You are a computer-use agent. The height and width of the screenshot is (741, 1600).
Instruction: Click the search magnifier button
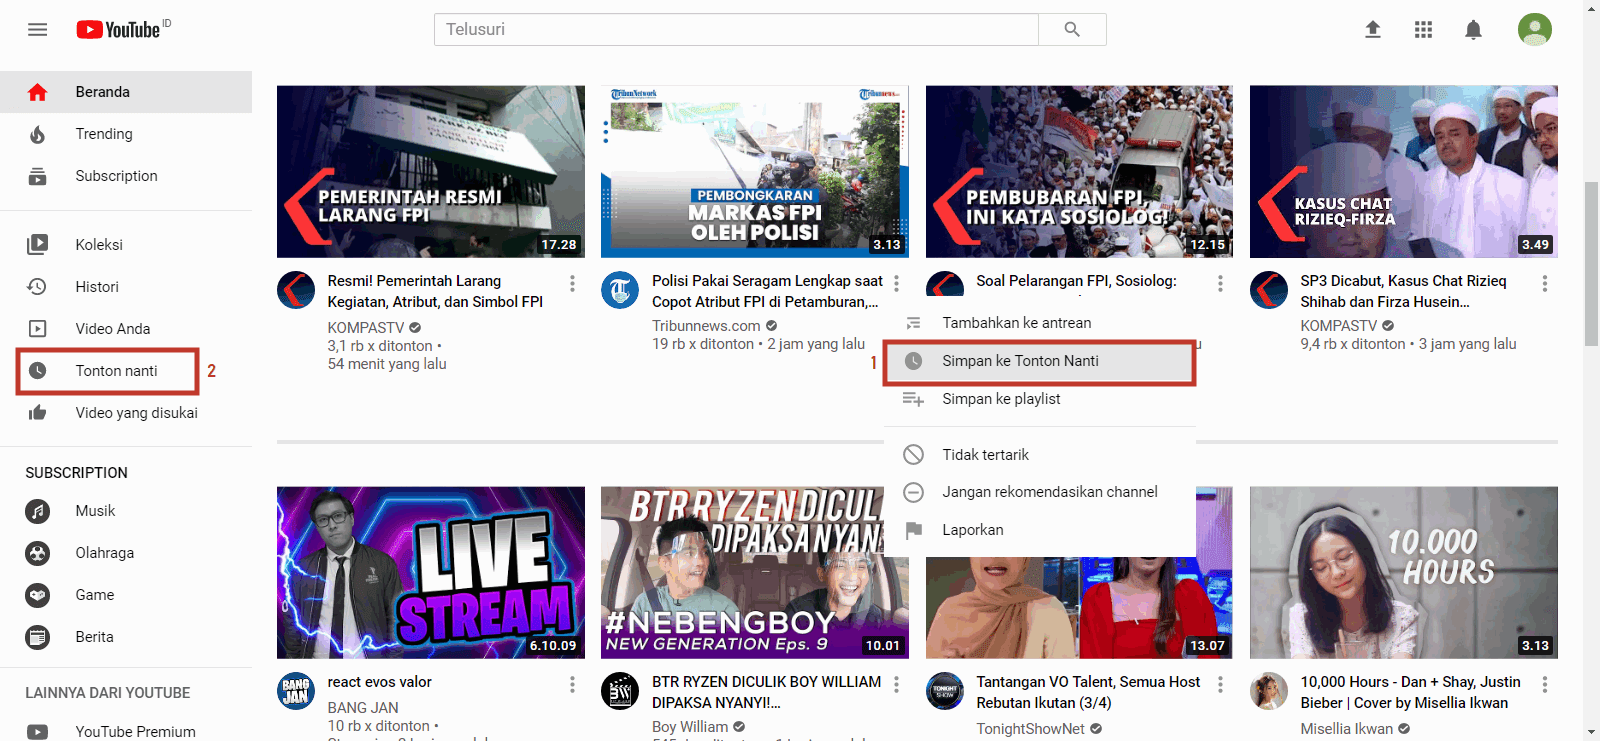[x=1072, y=29]
